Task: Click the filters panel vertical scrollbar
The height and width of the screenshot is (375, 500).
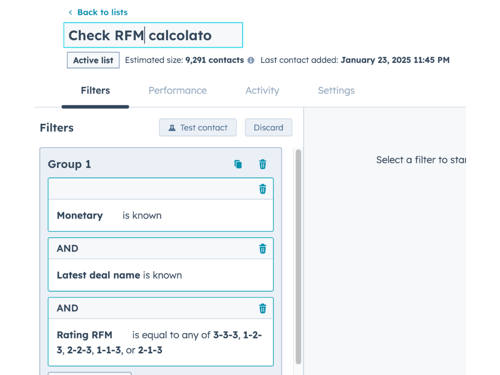Action: coord(298,257)
